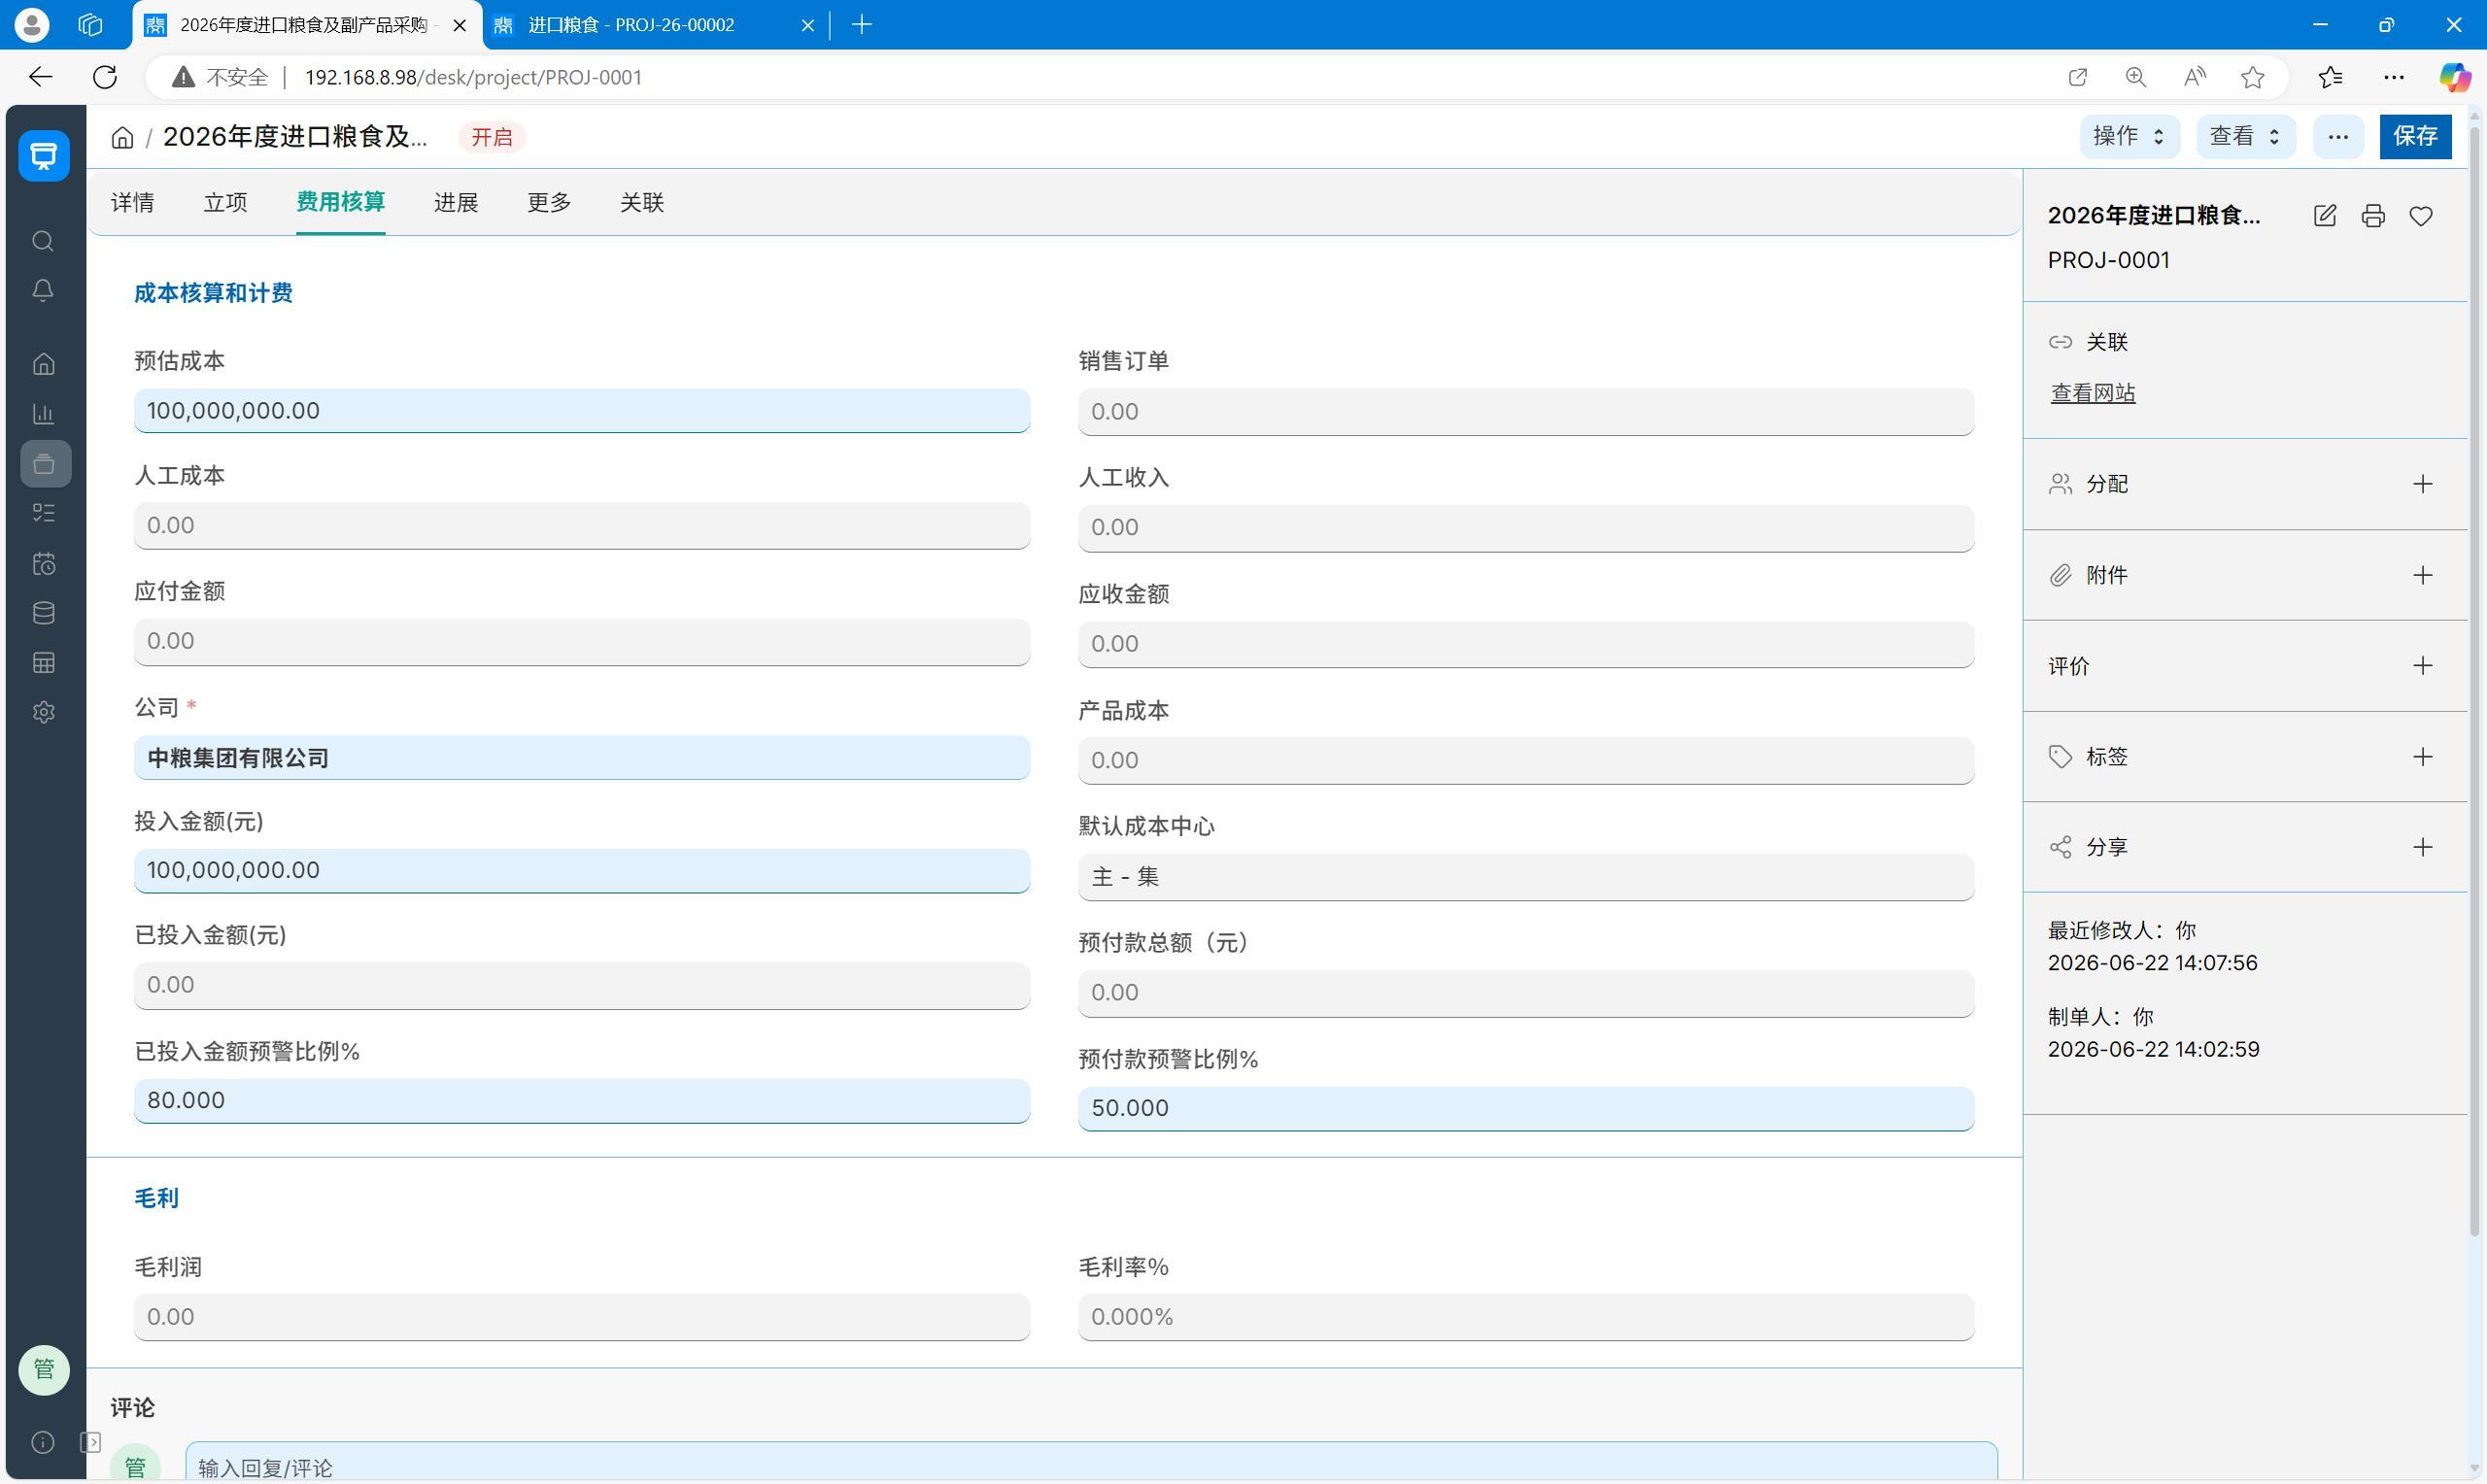Screen dimensions: 2487x1484
Task: Open sidebar projects briefcase icon
Action: 45,464
